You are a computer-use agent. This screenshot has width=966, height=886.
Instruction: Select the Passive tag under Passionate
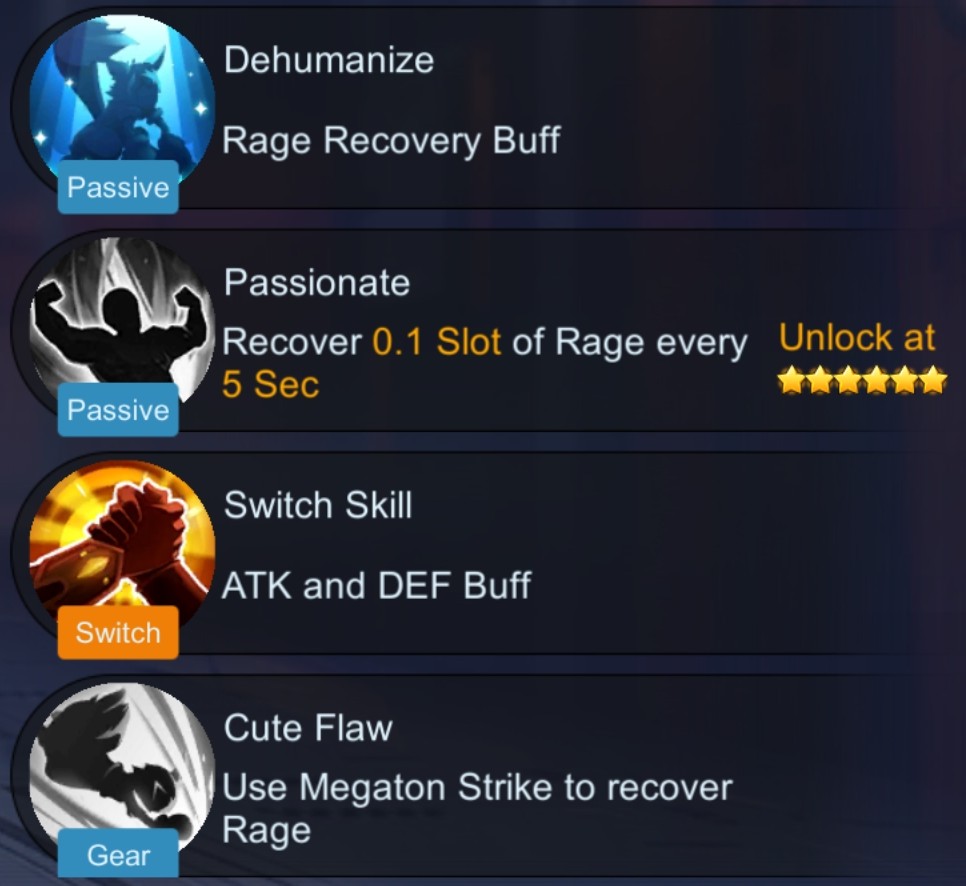coord(118,410)
